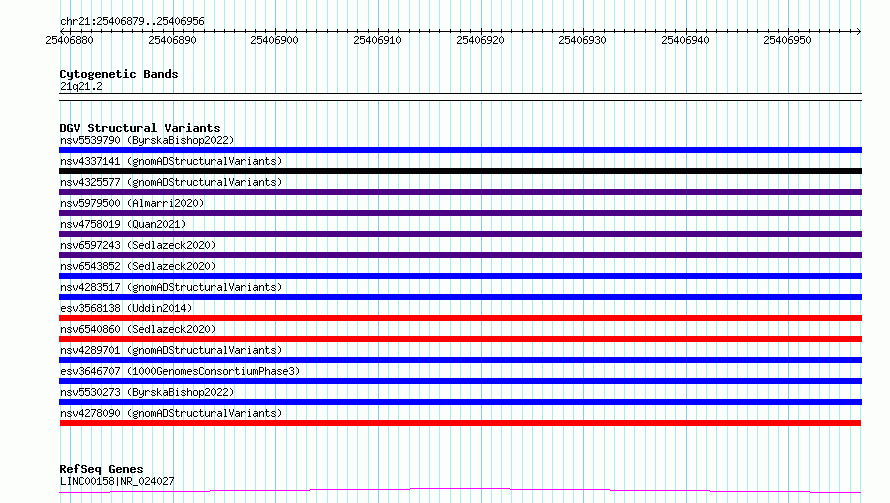The image size is (890, 503).
Task: Click the red bar under nsv6540860
Action: point(460,339)
